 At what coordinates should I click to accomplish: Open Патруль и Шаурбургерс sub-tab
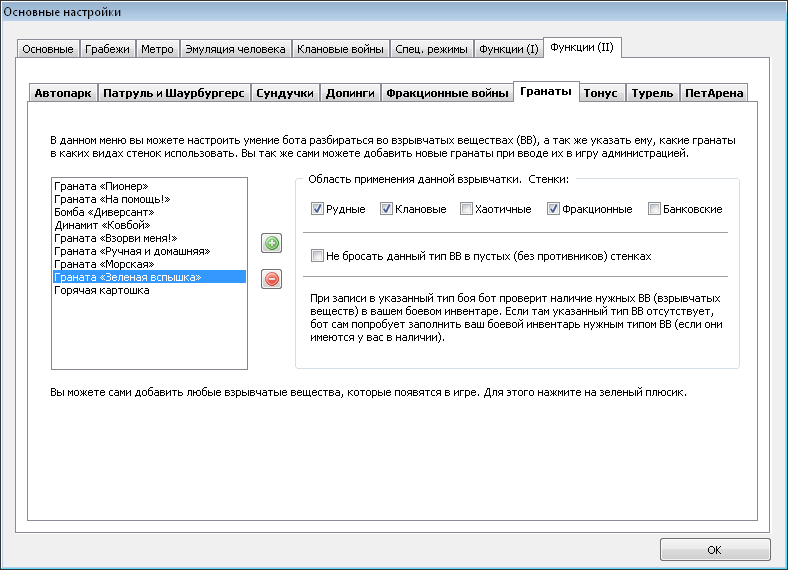pos(174,93)
